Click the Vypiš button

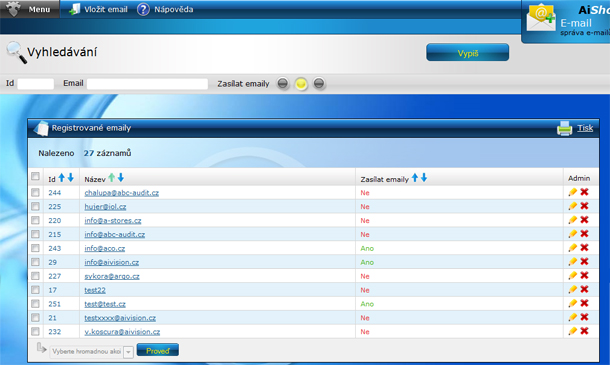[x=468, y=53]
